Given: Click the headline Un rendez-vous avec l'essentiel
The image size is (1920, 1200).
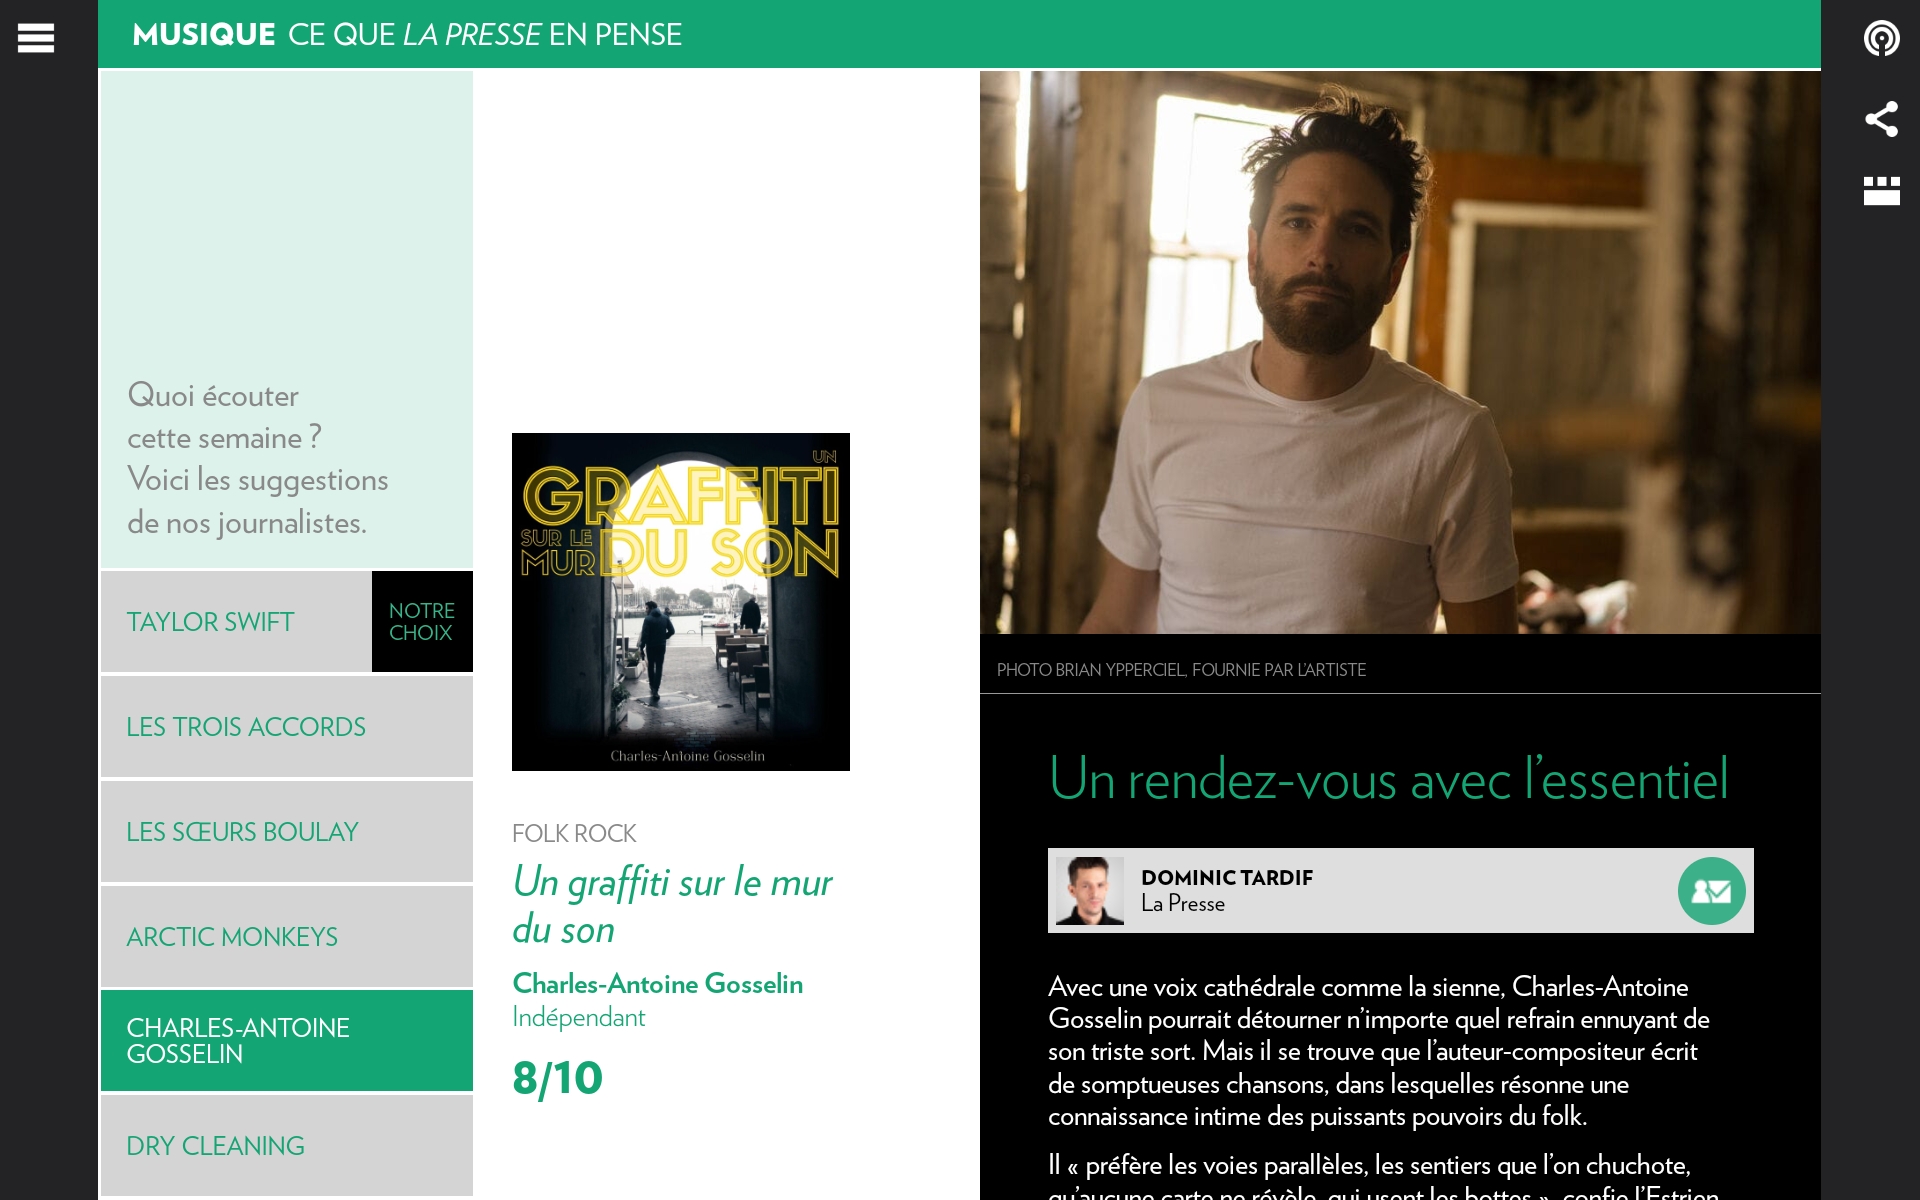Looking at the screenshot, I should (x=1388, y=779).
